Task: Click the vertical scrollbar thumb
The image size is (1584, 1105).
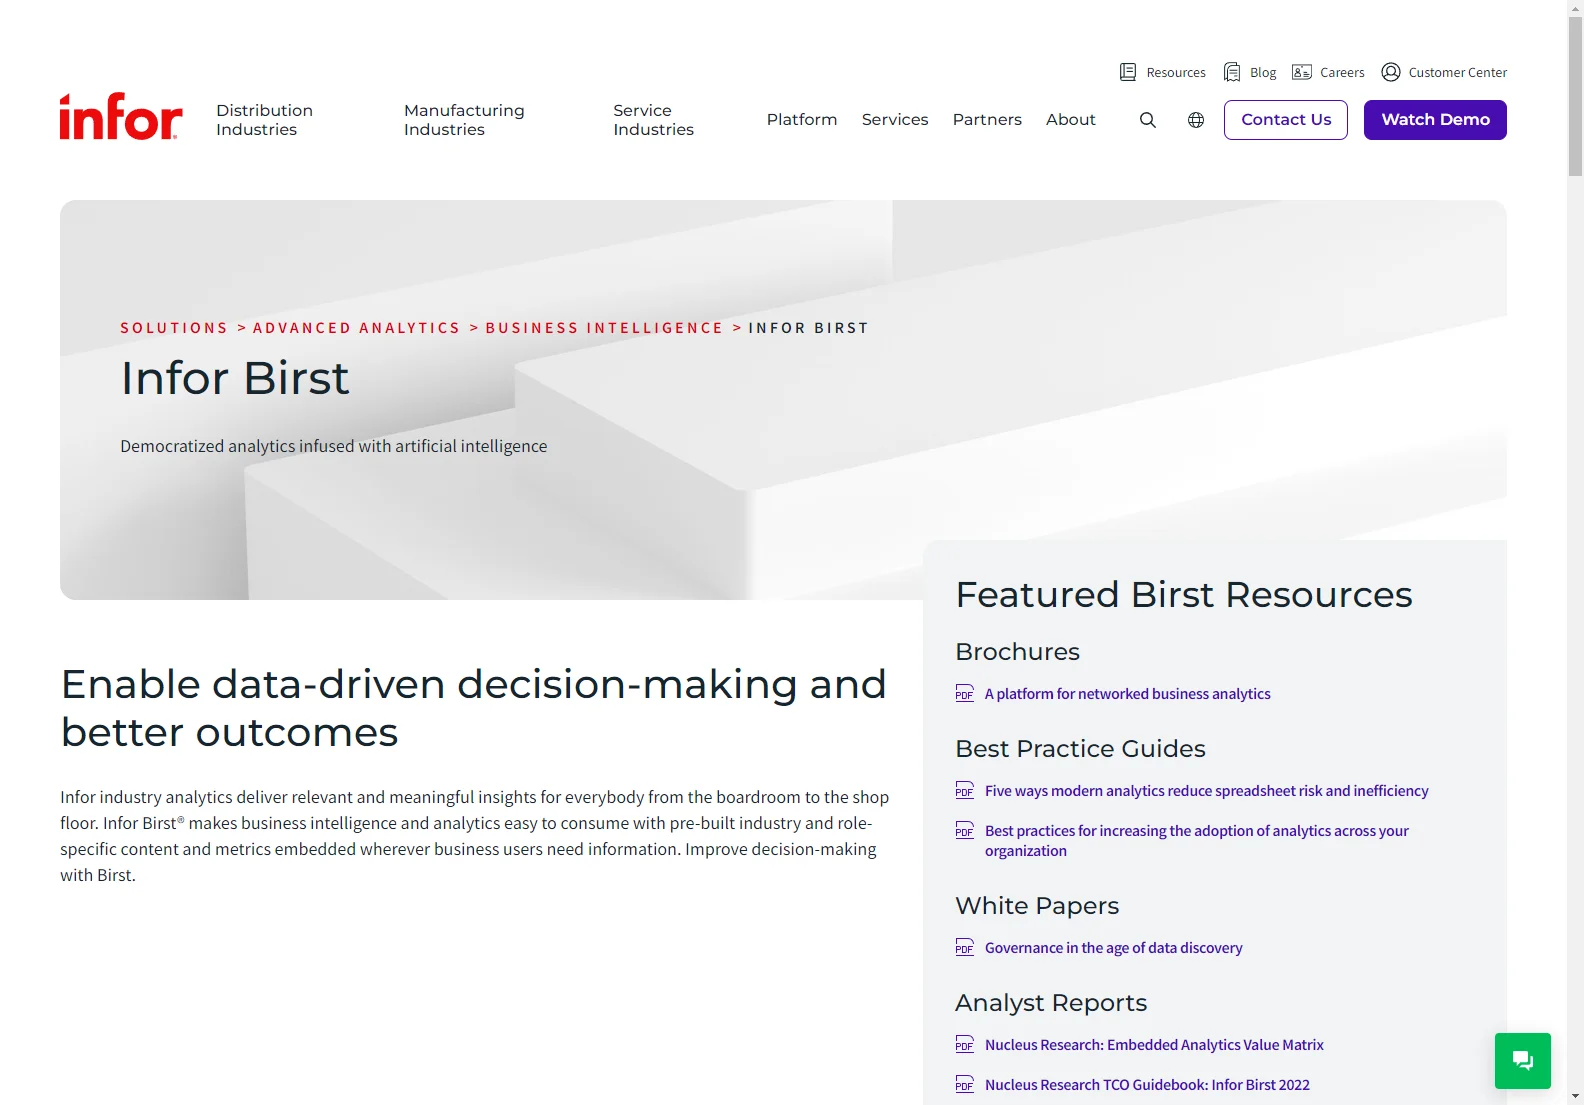Action: click(x=1575, y=97)
